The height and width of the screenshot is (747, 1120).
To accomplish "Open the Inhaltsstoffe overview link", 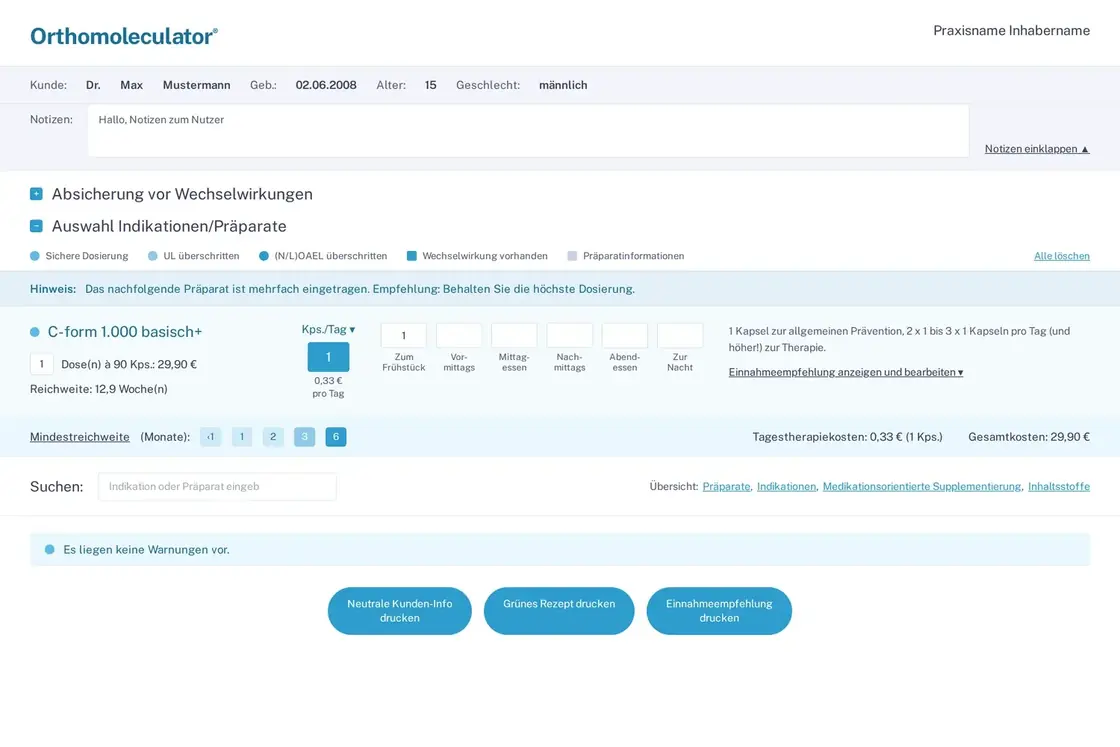I will point(1059,486).
